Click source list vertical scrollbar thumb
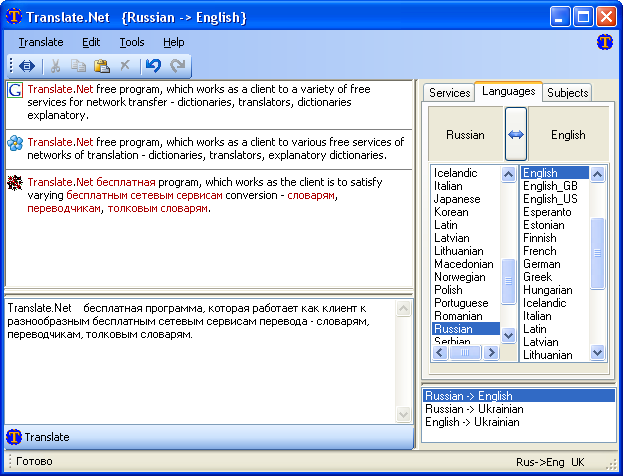Viewport: 623px width, 476px height. 508,281
